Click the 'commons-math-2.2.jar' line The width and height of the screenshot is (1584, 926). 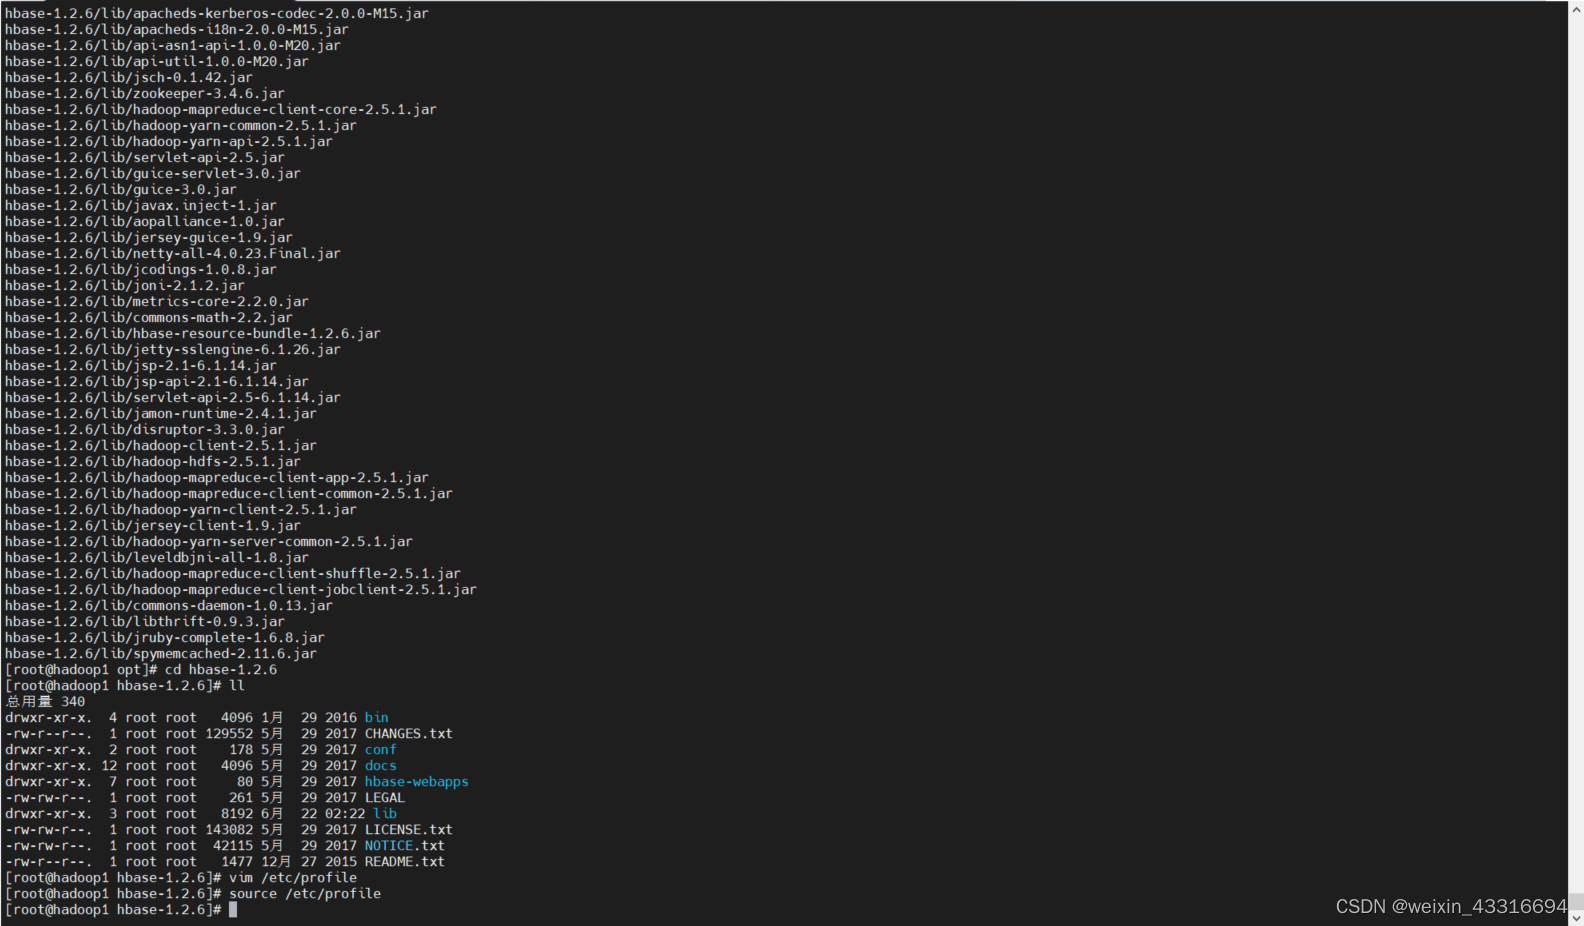149,318
